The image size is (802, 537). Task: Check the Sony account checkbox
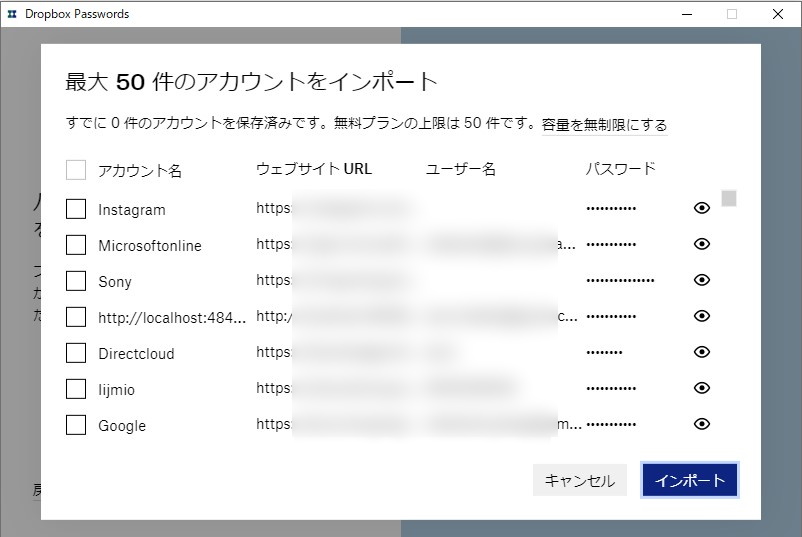pyautogui.click(x=76, y=281)
